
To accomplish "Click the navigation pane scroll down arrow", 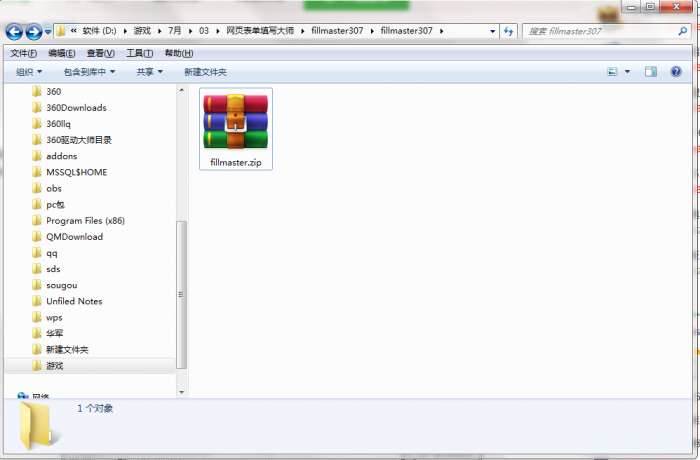I will point(181,392).
